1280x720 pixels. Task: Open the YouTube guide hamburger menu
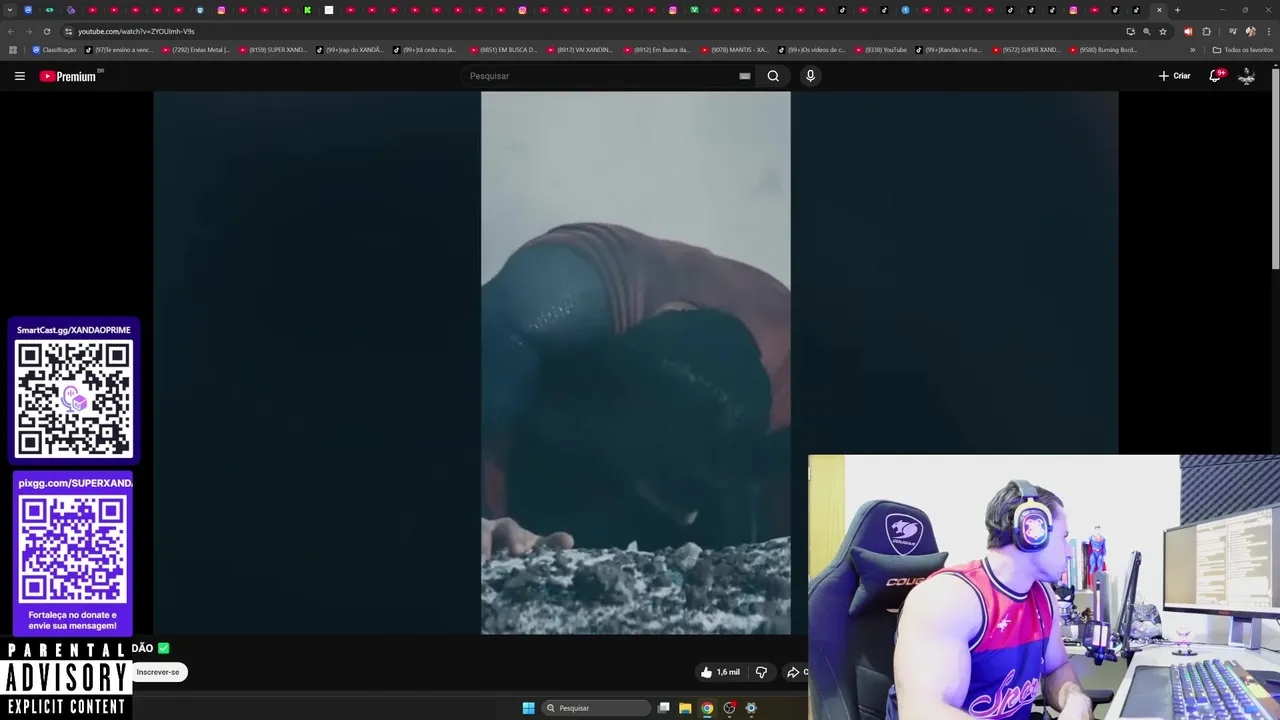tap(19, 76)
